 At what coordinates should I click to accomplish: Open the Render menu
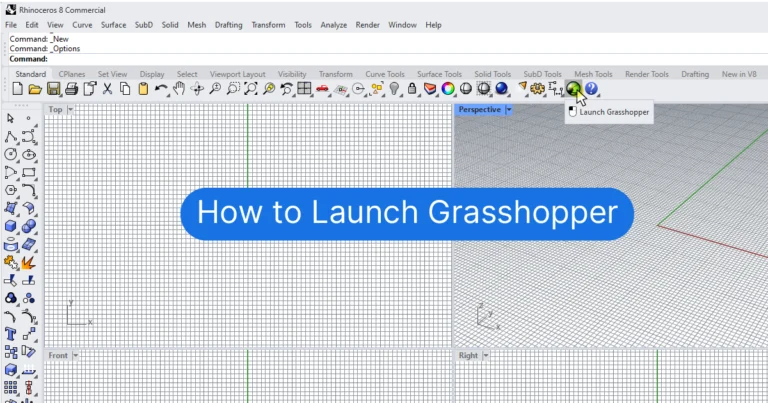[368, 25]
